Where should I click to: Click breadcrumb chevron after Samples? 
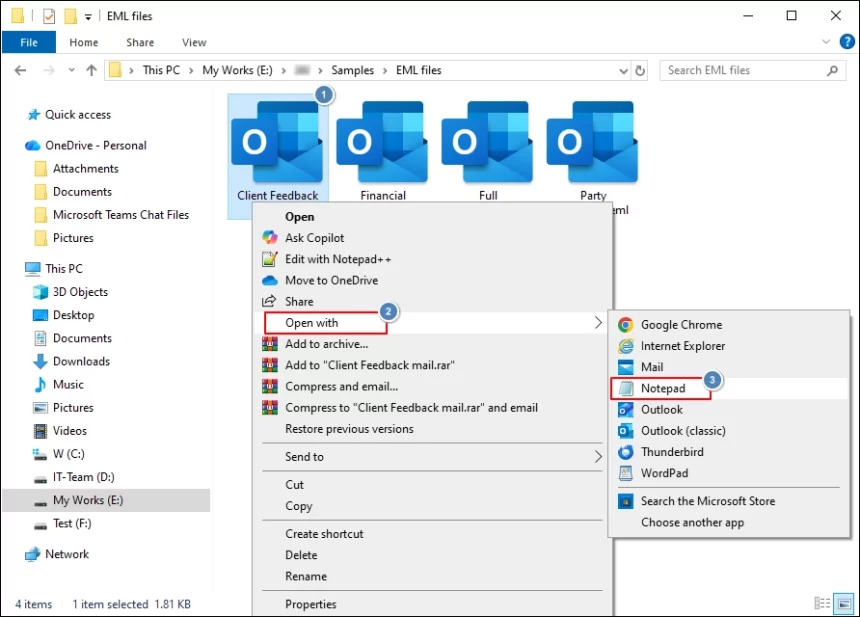tap(385, 71)
